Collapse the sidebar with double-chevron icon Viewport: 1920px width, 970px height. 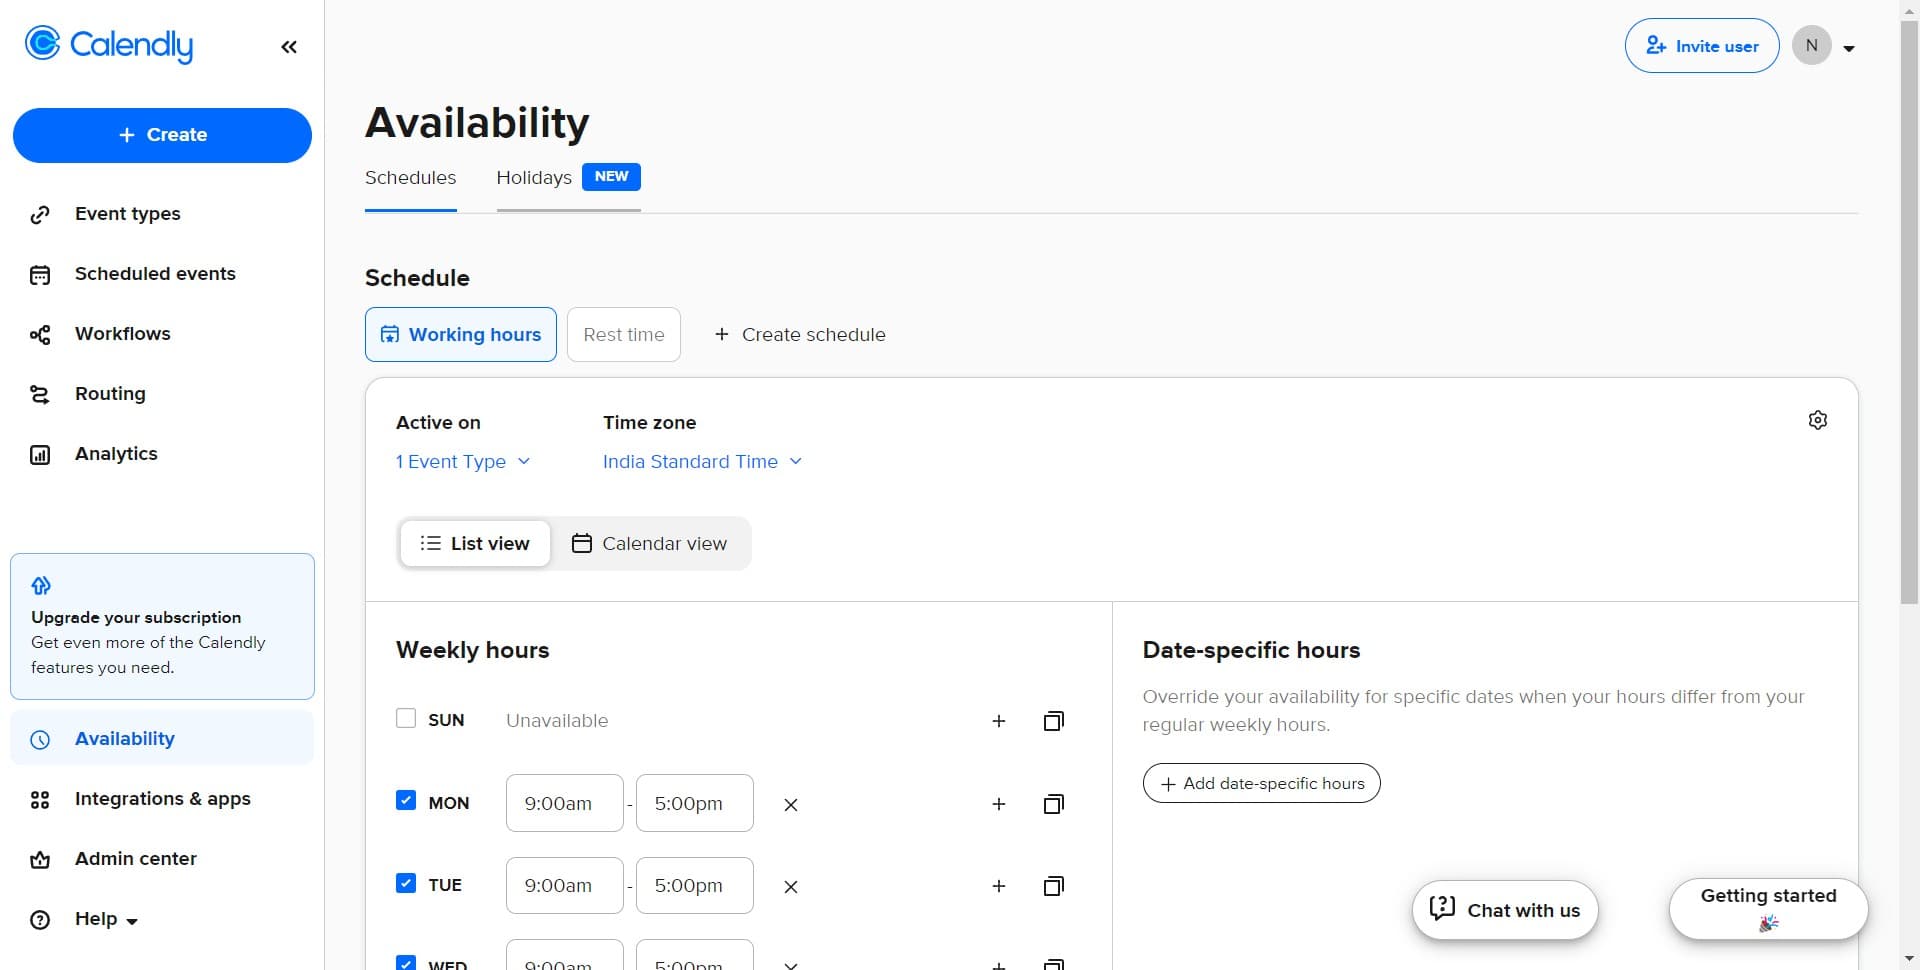pyautogui.click(x=289, y=47)
